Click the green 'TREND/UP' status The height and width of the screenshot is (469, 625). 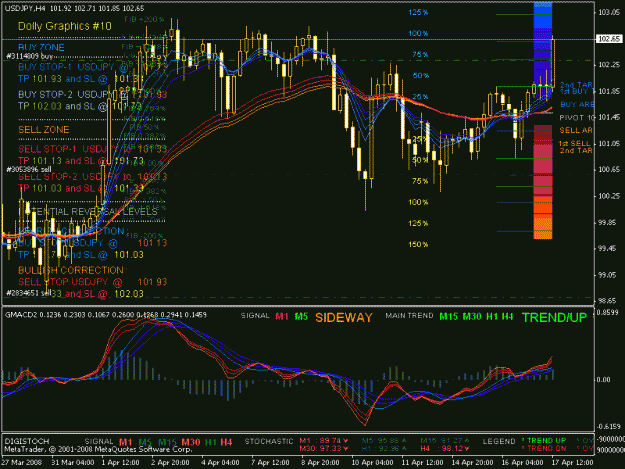pos(554,318)
